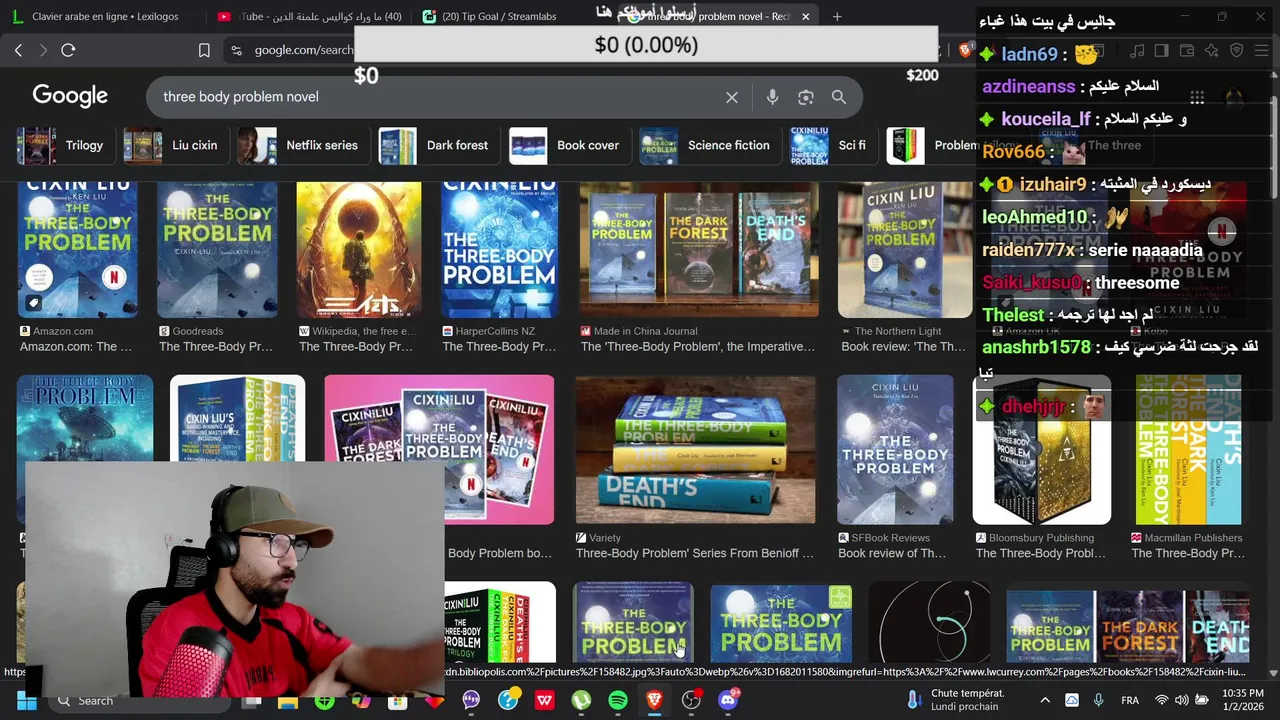1280x720 pixels.
Task: Filter images by Trilogy chip
Action: pyautogui.click(x=64, y=146)
